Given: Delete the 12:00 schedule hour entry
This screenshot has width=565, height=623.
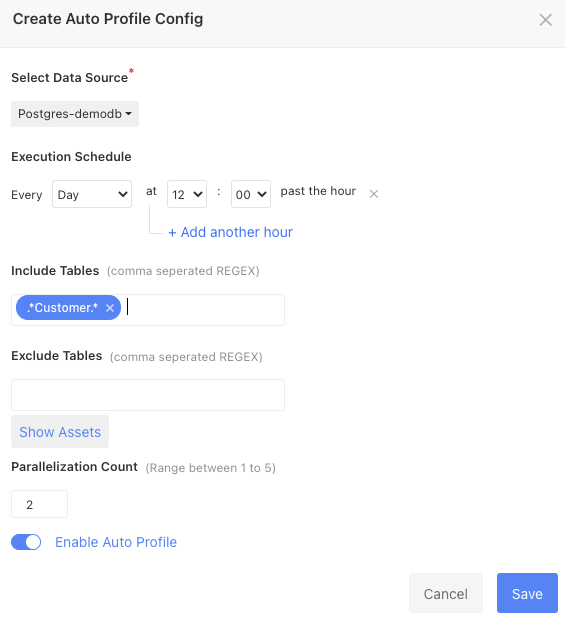Looking at the screenshot, I should click(x=374, y=194).
